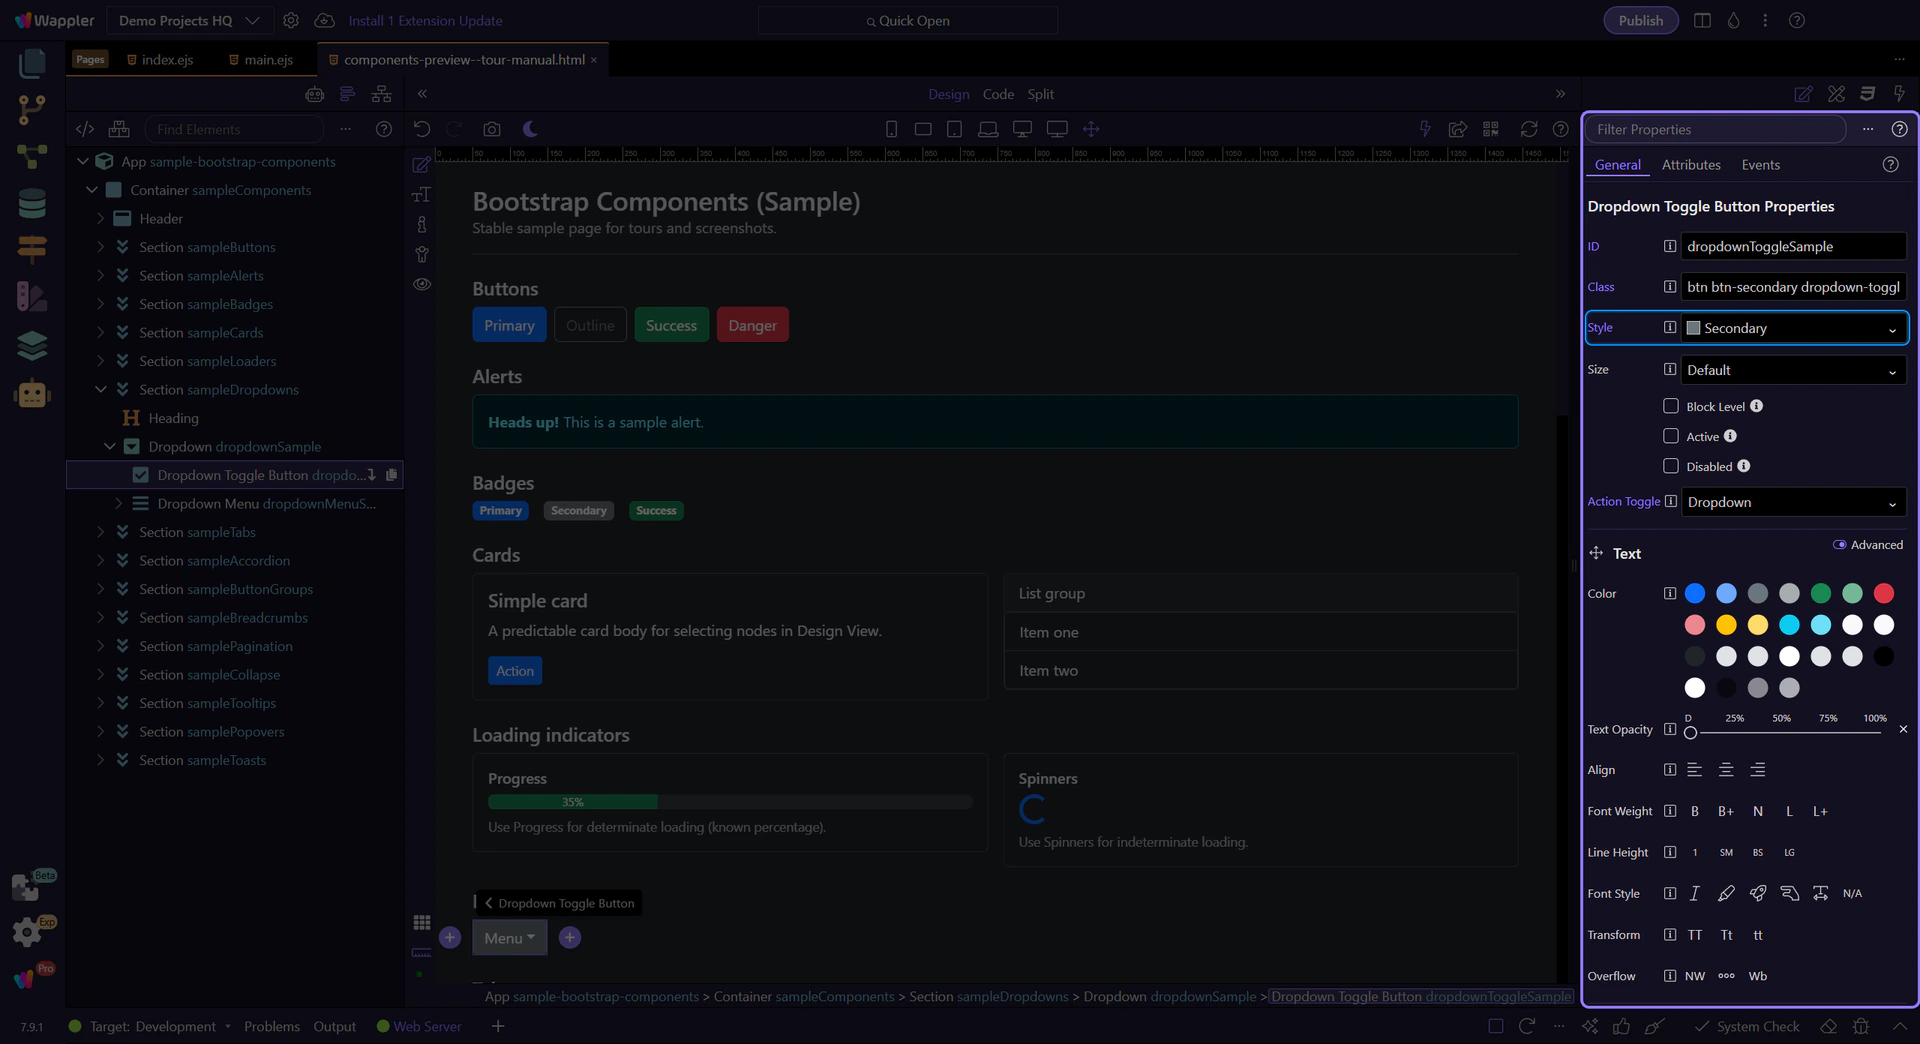Viewport: 1920px width, 1044px height.
Task: Click the refresh icon in design toolbar
Action: point(1529,129)
